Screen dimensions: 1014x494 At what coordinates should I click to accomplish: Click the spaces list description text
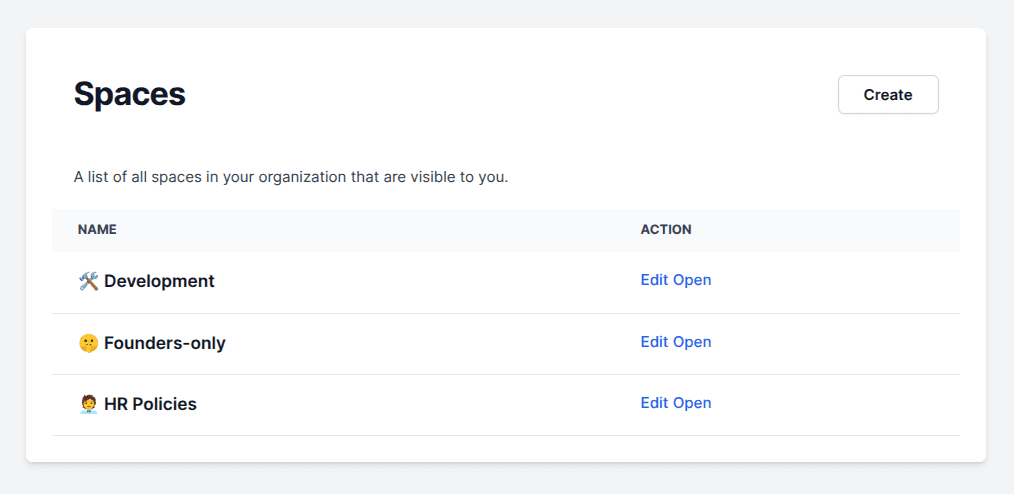click(291, 178)
